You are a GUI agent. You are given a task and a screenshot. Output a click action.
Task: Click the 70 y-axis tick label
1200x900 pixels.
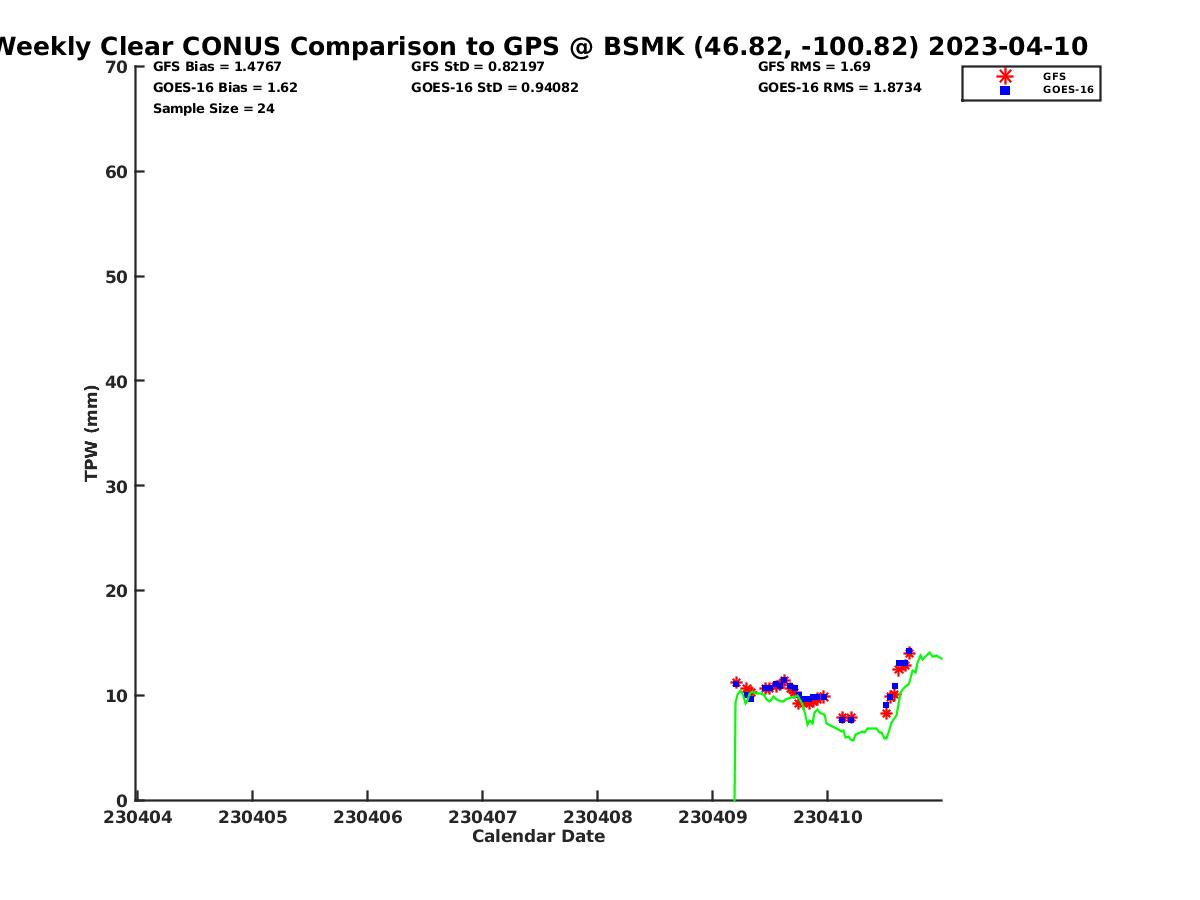pos(117,67)
